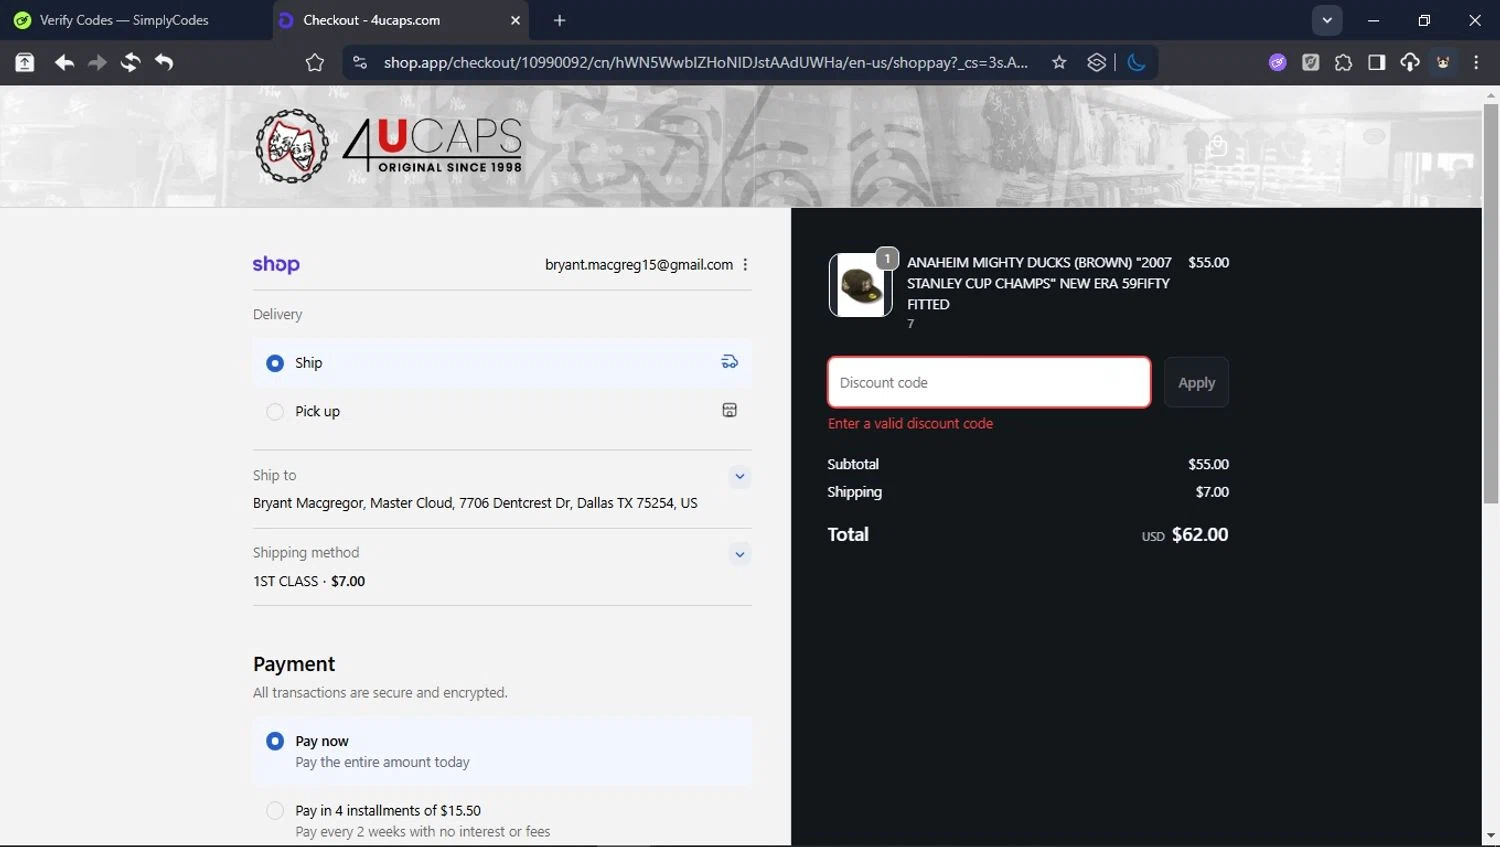
Task: Open the browser side panel icon
Action: coord(1377,63)
